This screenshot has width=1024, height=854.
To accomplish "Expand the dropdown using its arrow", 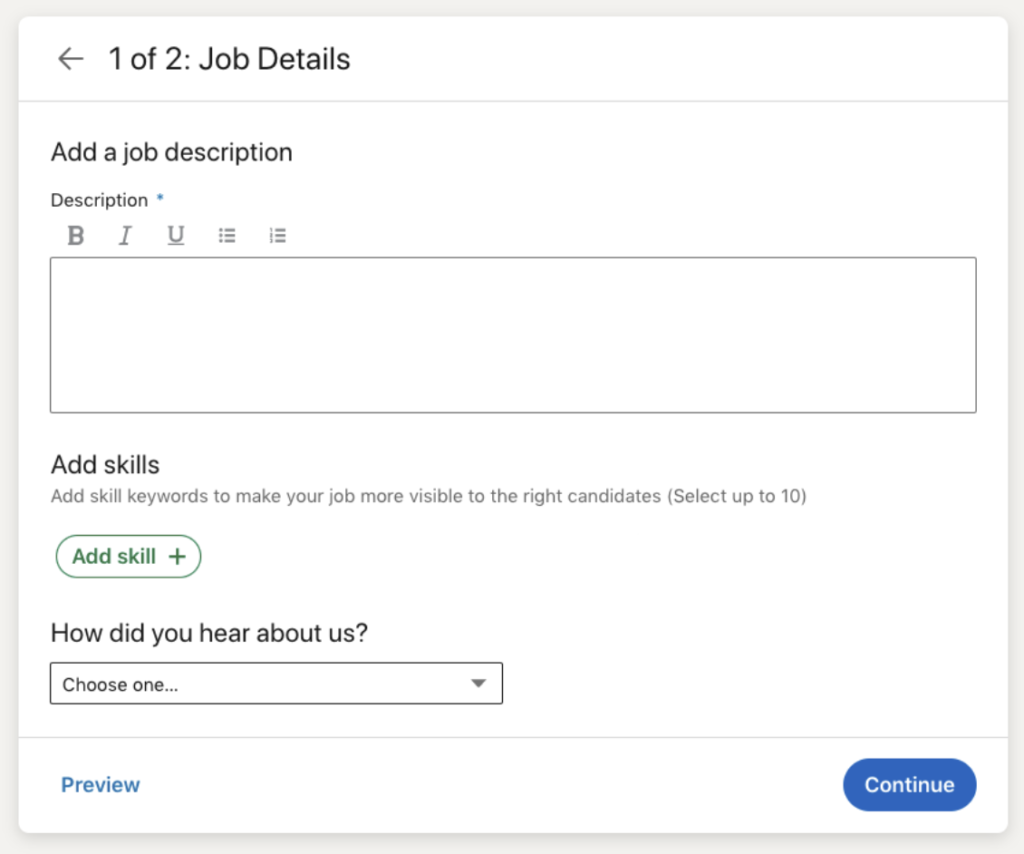I will coord(478,684).
